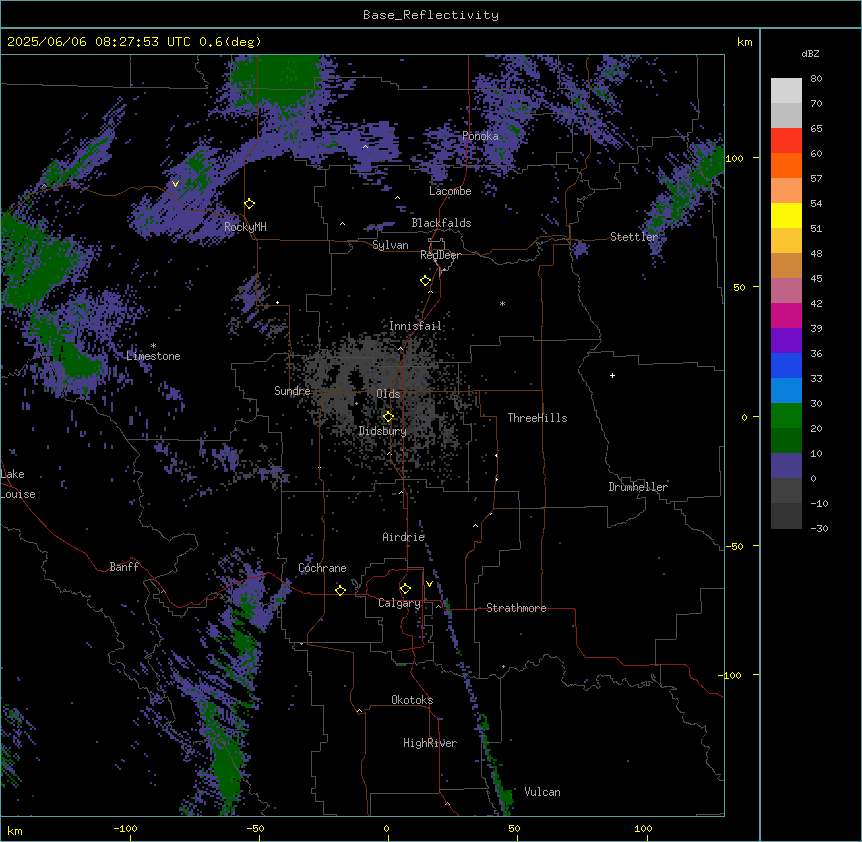The height and width of the screenshot is (842, 862).
Task: Click the Banff label
Action: 124,567
